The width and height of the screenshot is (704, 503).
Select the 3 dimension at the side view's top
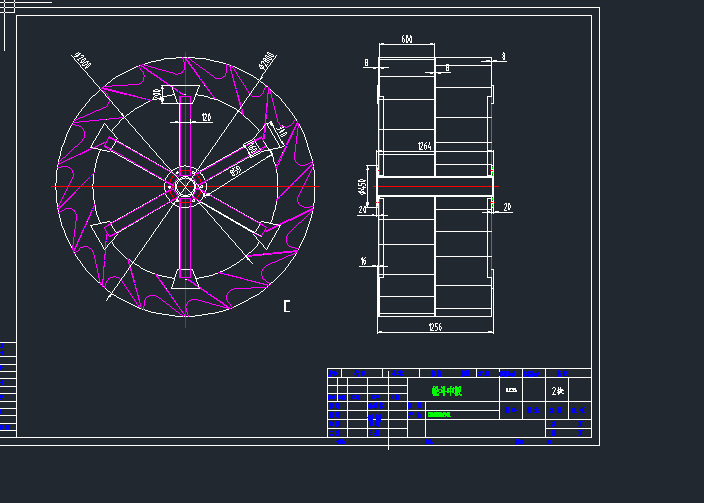click(503, 56)
